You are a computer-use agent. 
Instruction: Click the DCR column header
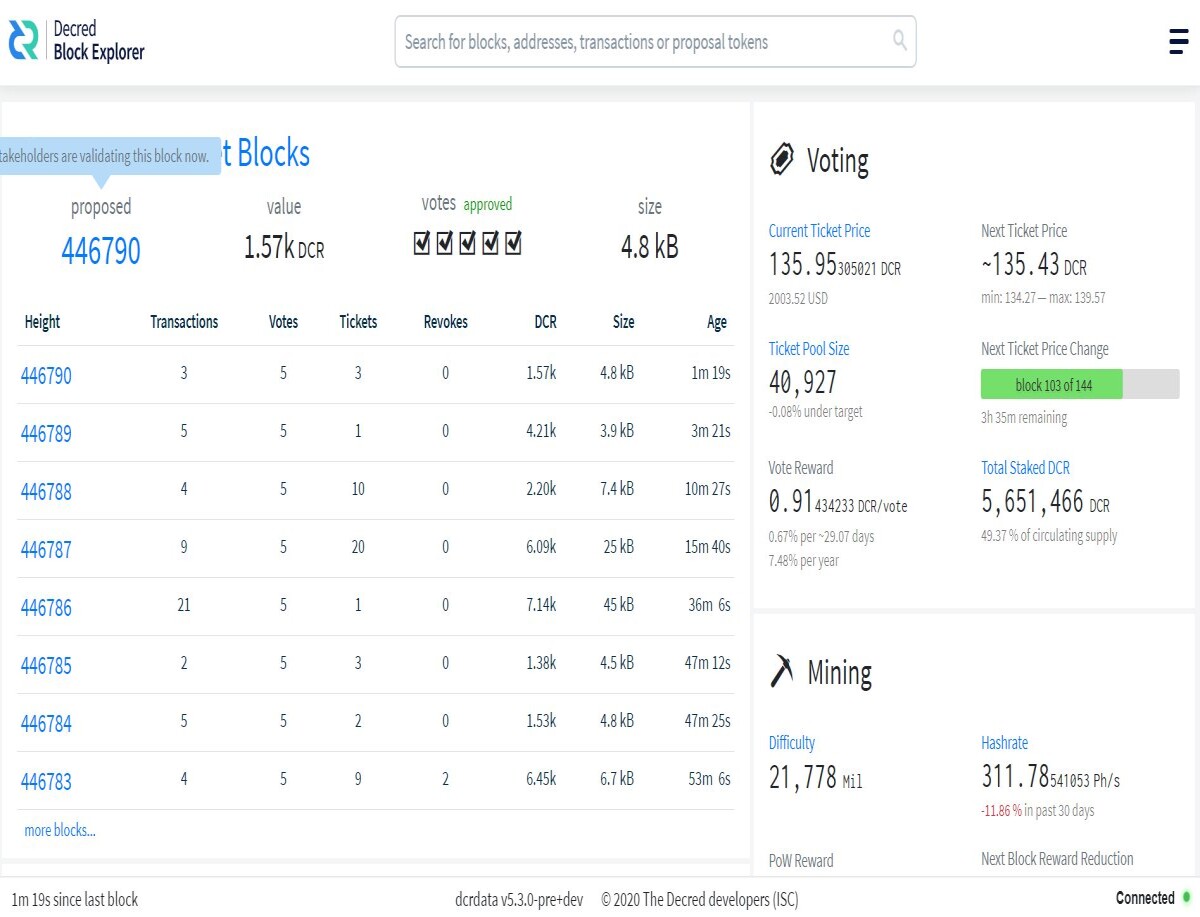pyautogui.click(x=545, y=322)
